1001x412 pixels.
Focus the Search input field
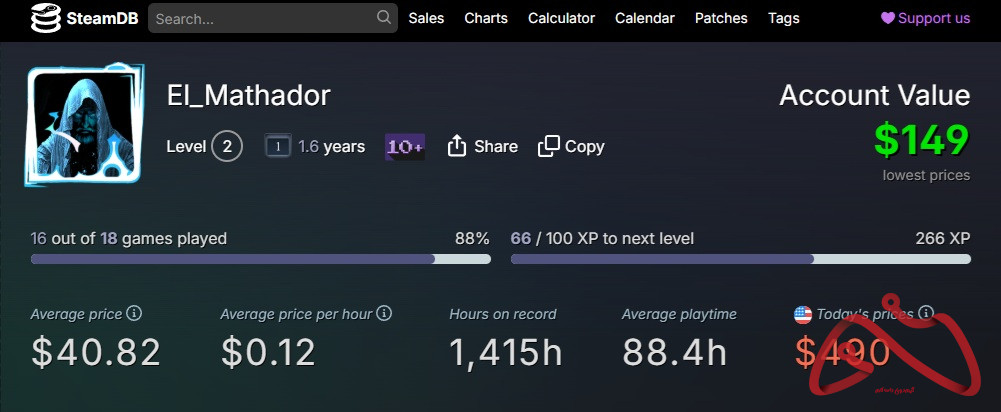click(x=273, y=18)
